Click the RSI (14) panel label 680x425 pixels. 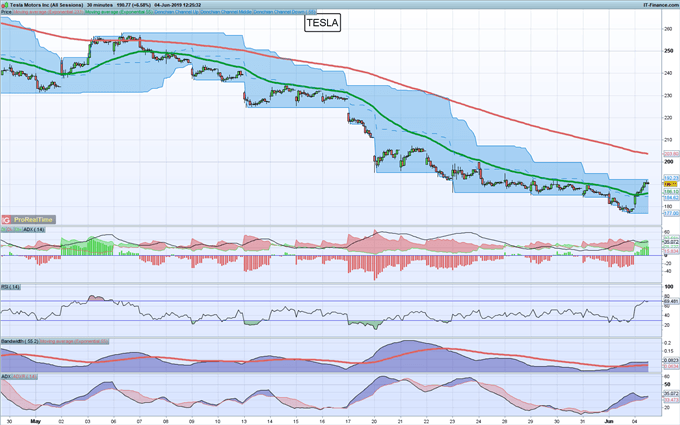[x=10, y=287]
